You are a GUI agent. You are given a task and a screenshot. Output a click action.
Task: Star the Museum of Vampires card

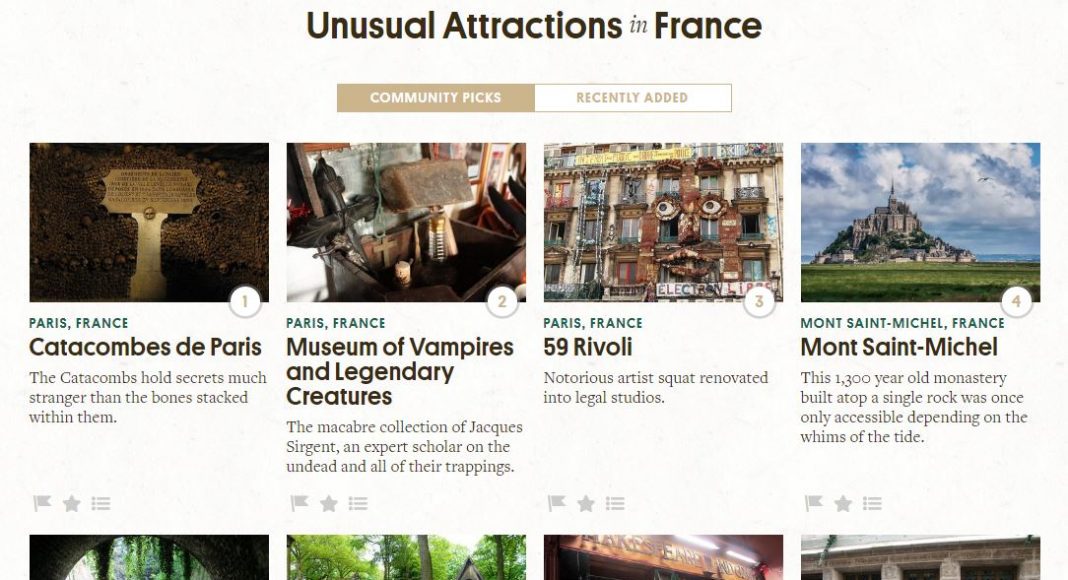coord(329,503)
